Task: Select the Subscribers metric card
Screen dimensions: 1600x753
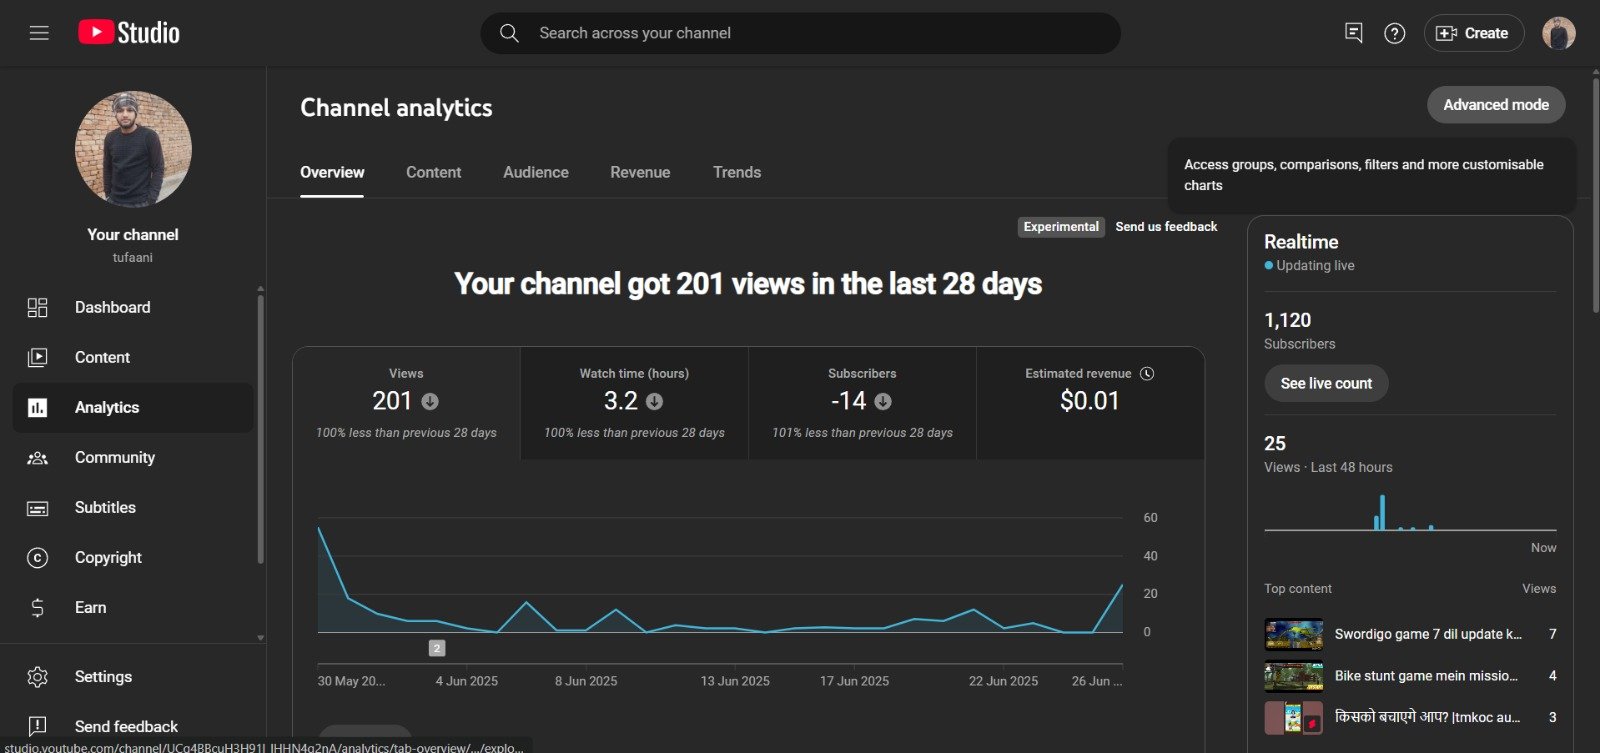Action: click(862, 403)
